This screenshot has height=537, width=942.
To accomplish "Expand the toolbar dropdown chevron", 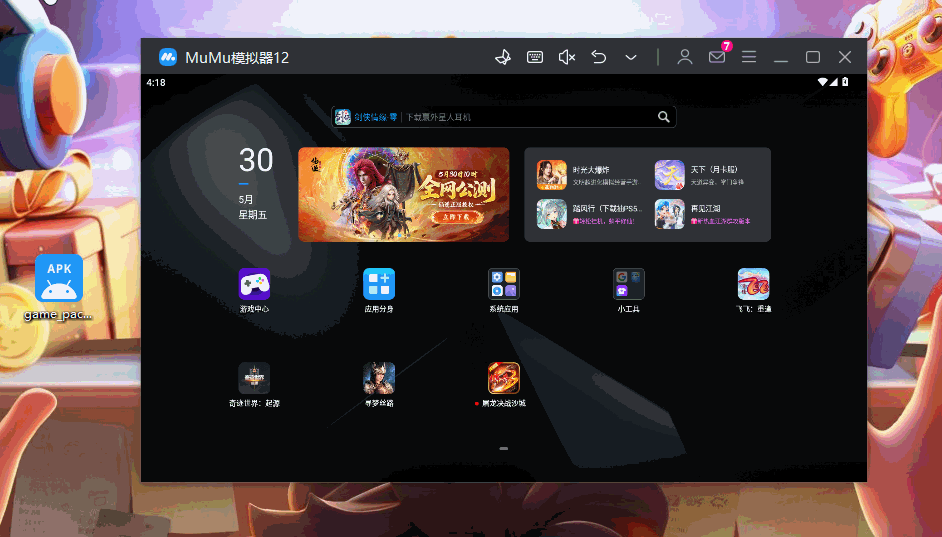I will point(631,58).
